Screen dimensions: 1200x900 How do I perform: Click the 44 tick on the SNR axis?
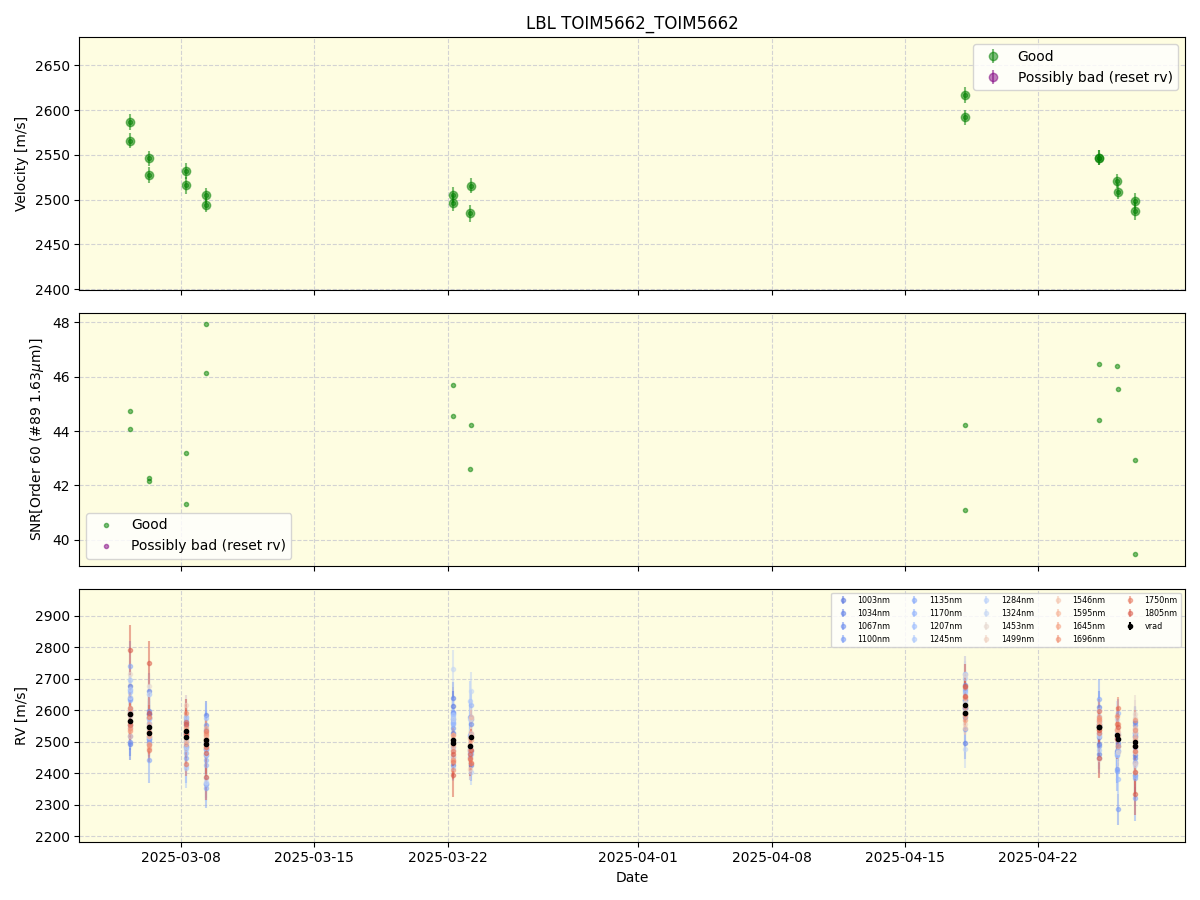click(x=62, y=432)
